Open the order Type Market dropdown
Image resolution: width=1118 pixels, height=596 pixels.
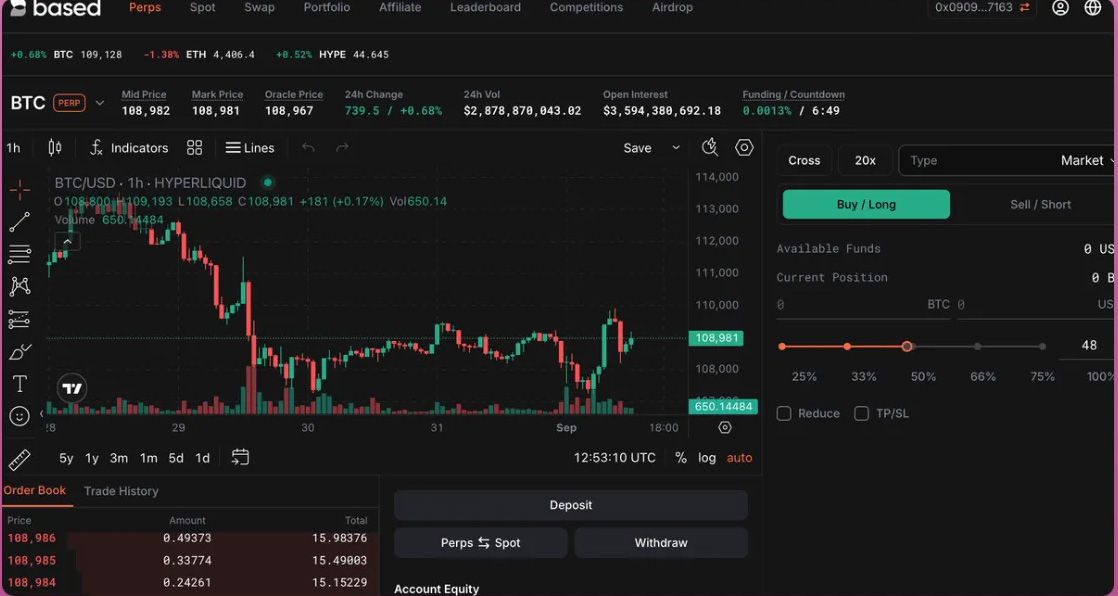coord(1008,160)
